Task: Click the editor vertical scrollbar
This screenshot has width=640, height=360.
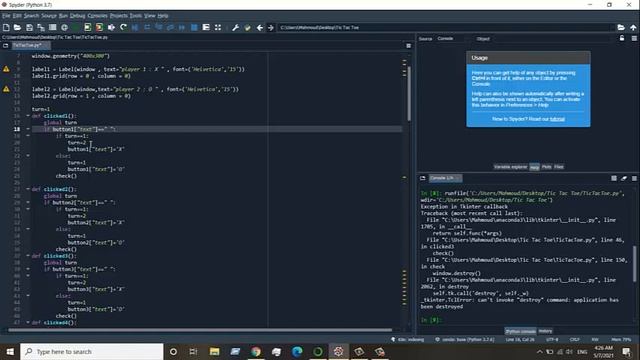Action: [409, 94]
